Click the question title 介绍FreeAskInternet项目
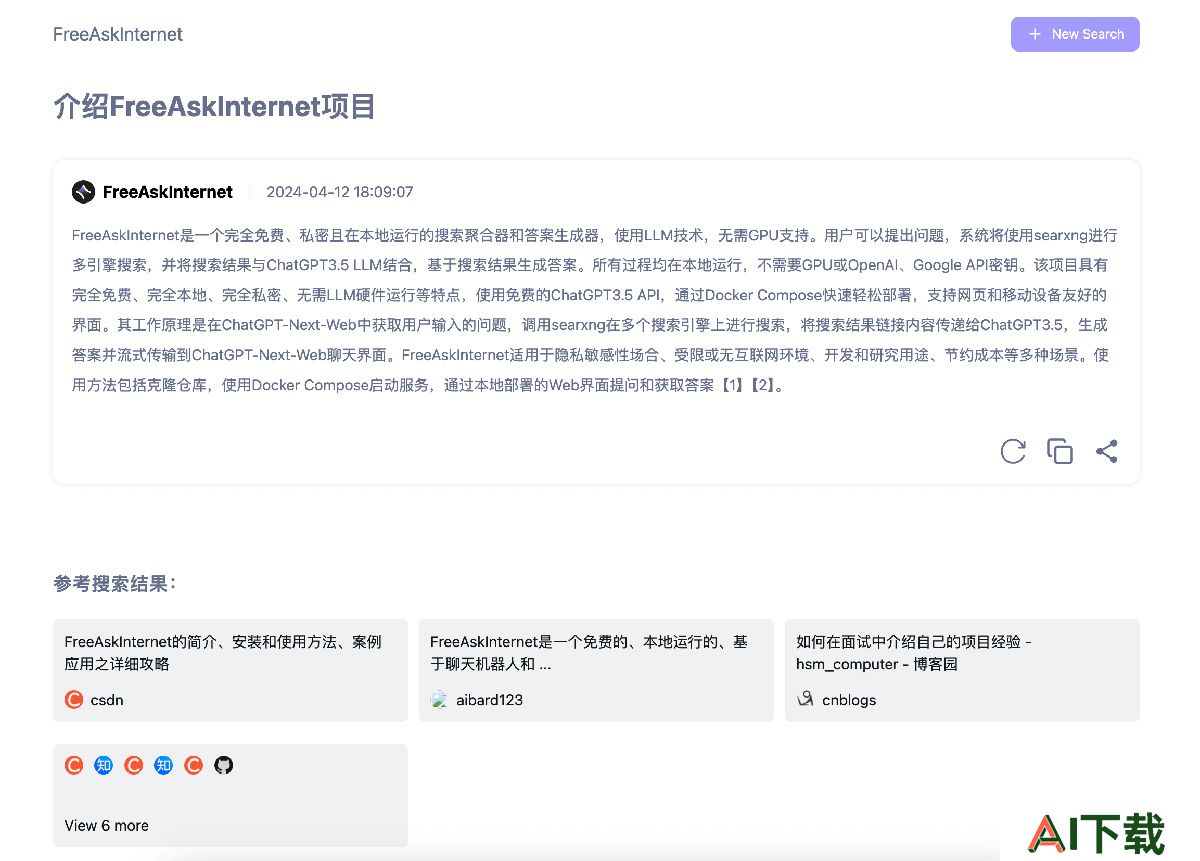Viewport: 1200px width, 861px height. pos(214,106)
